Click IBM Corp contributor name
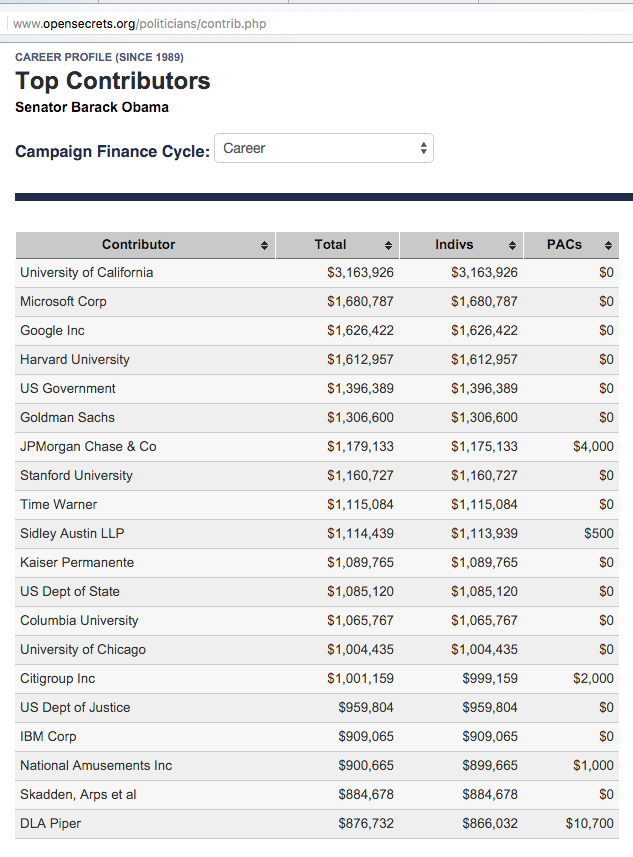 pos(48,736)
